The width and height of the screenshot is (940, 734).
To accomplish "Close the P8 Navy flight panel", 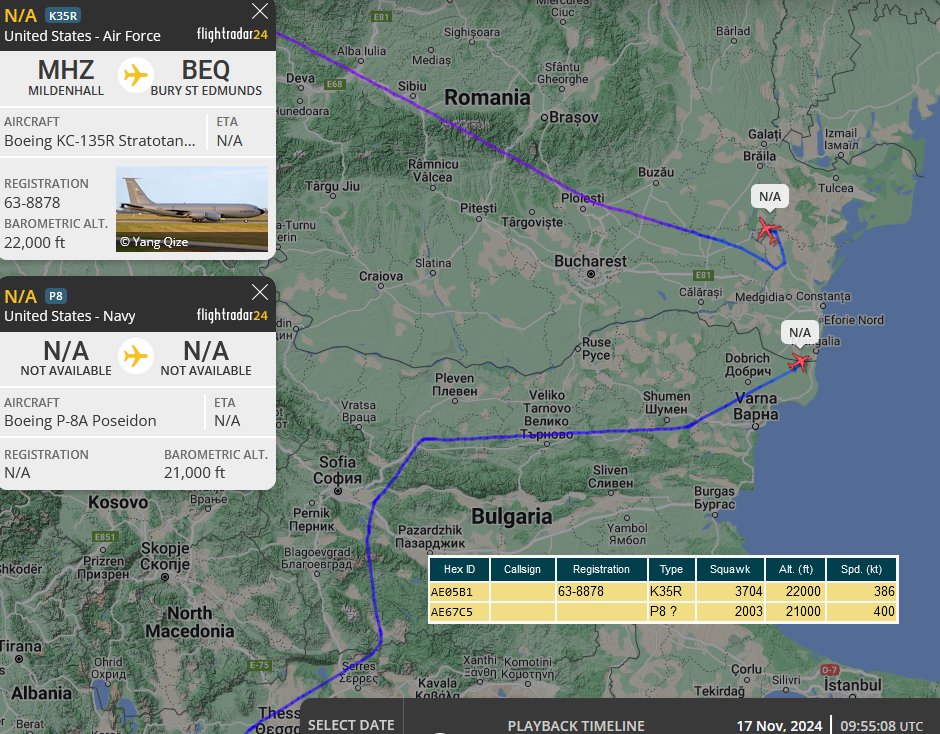I will pyautogui.click(x=260, y=292).
